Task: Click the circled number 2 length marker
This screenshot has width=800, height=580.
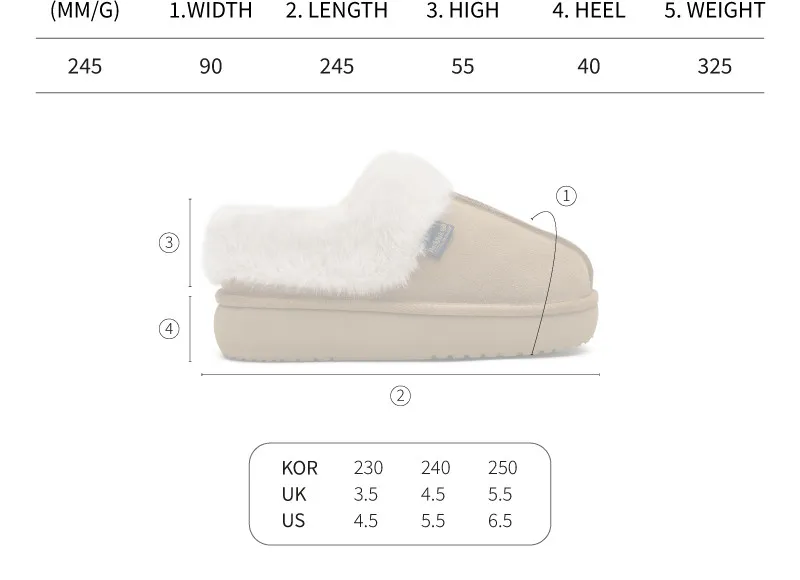Action: pyautogui.click(x=400, y=396)
